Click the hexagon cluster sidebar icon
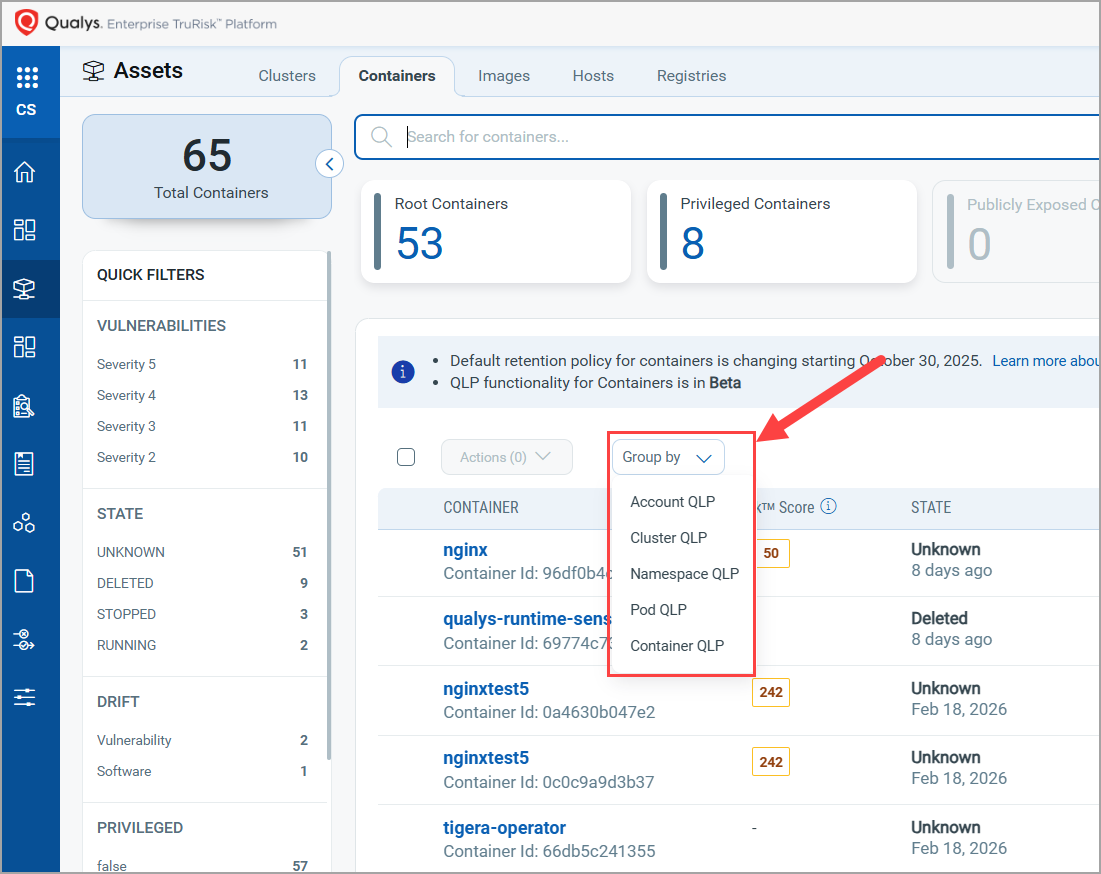 25,523
